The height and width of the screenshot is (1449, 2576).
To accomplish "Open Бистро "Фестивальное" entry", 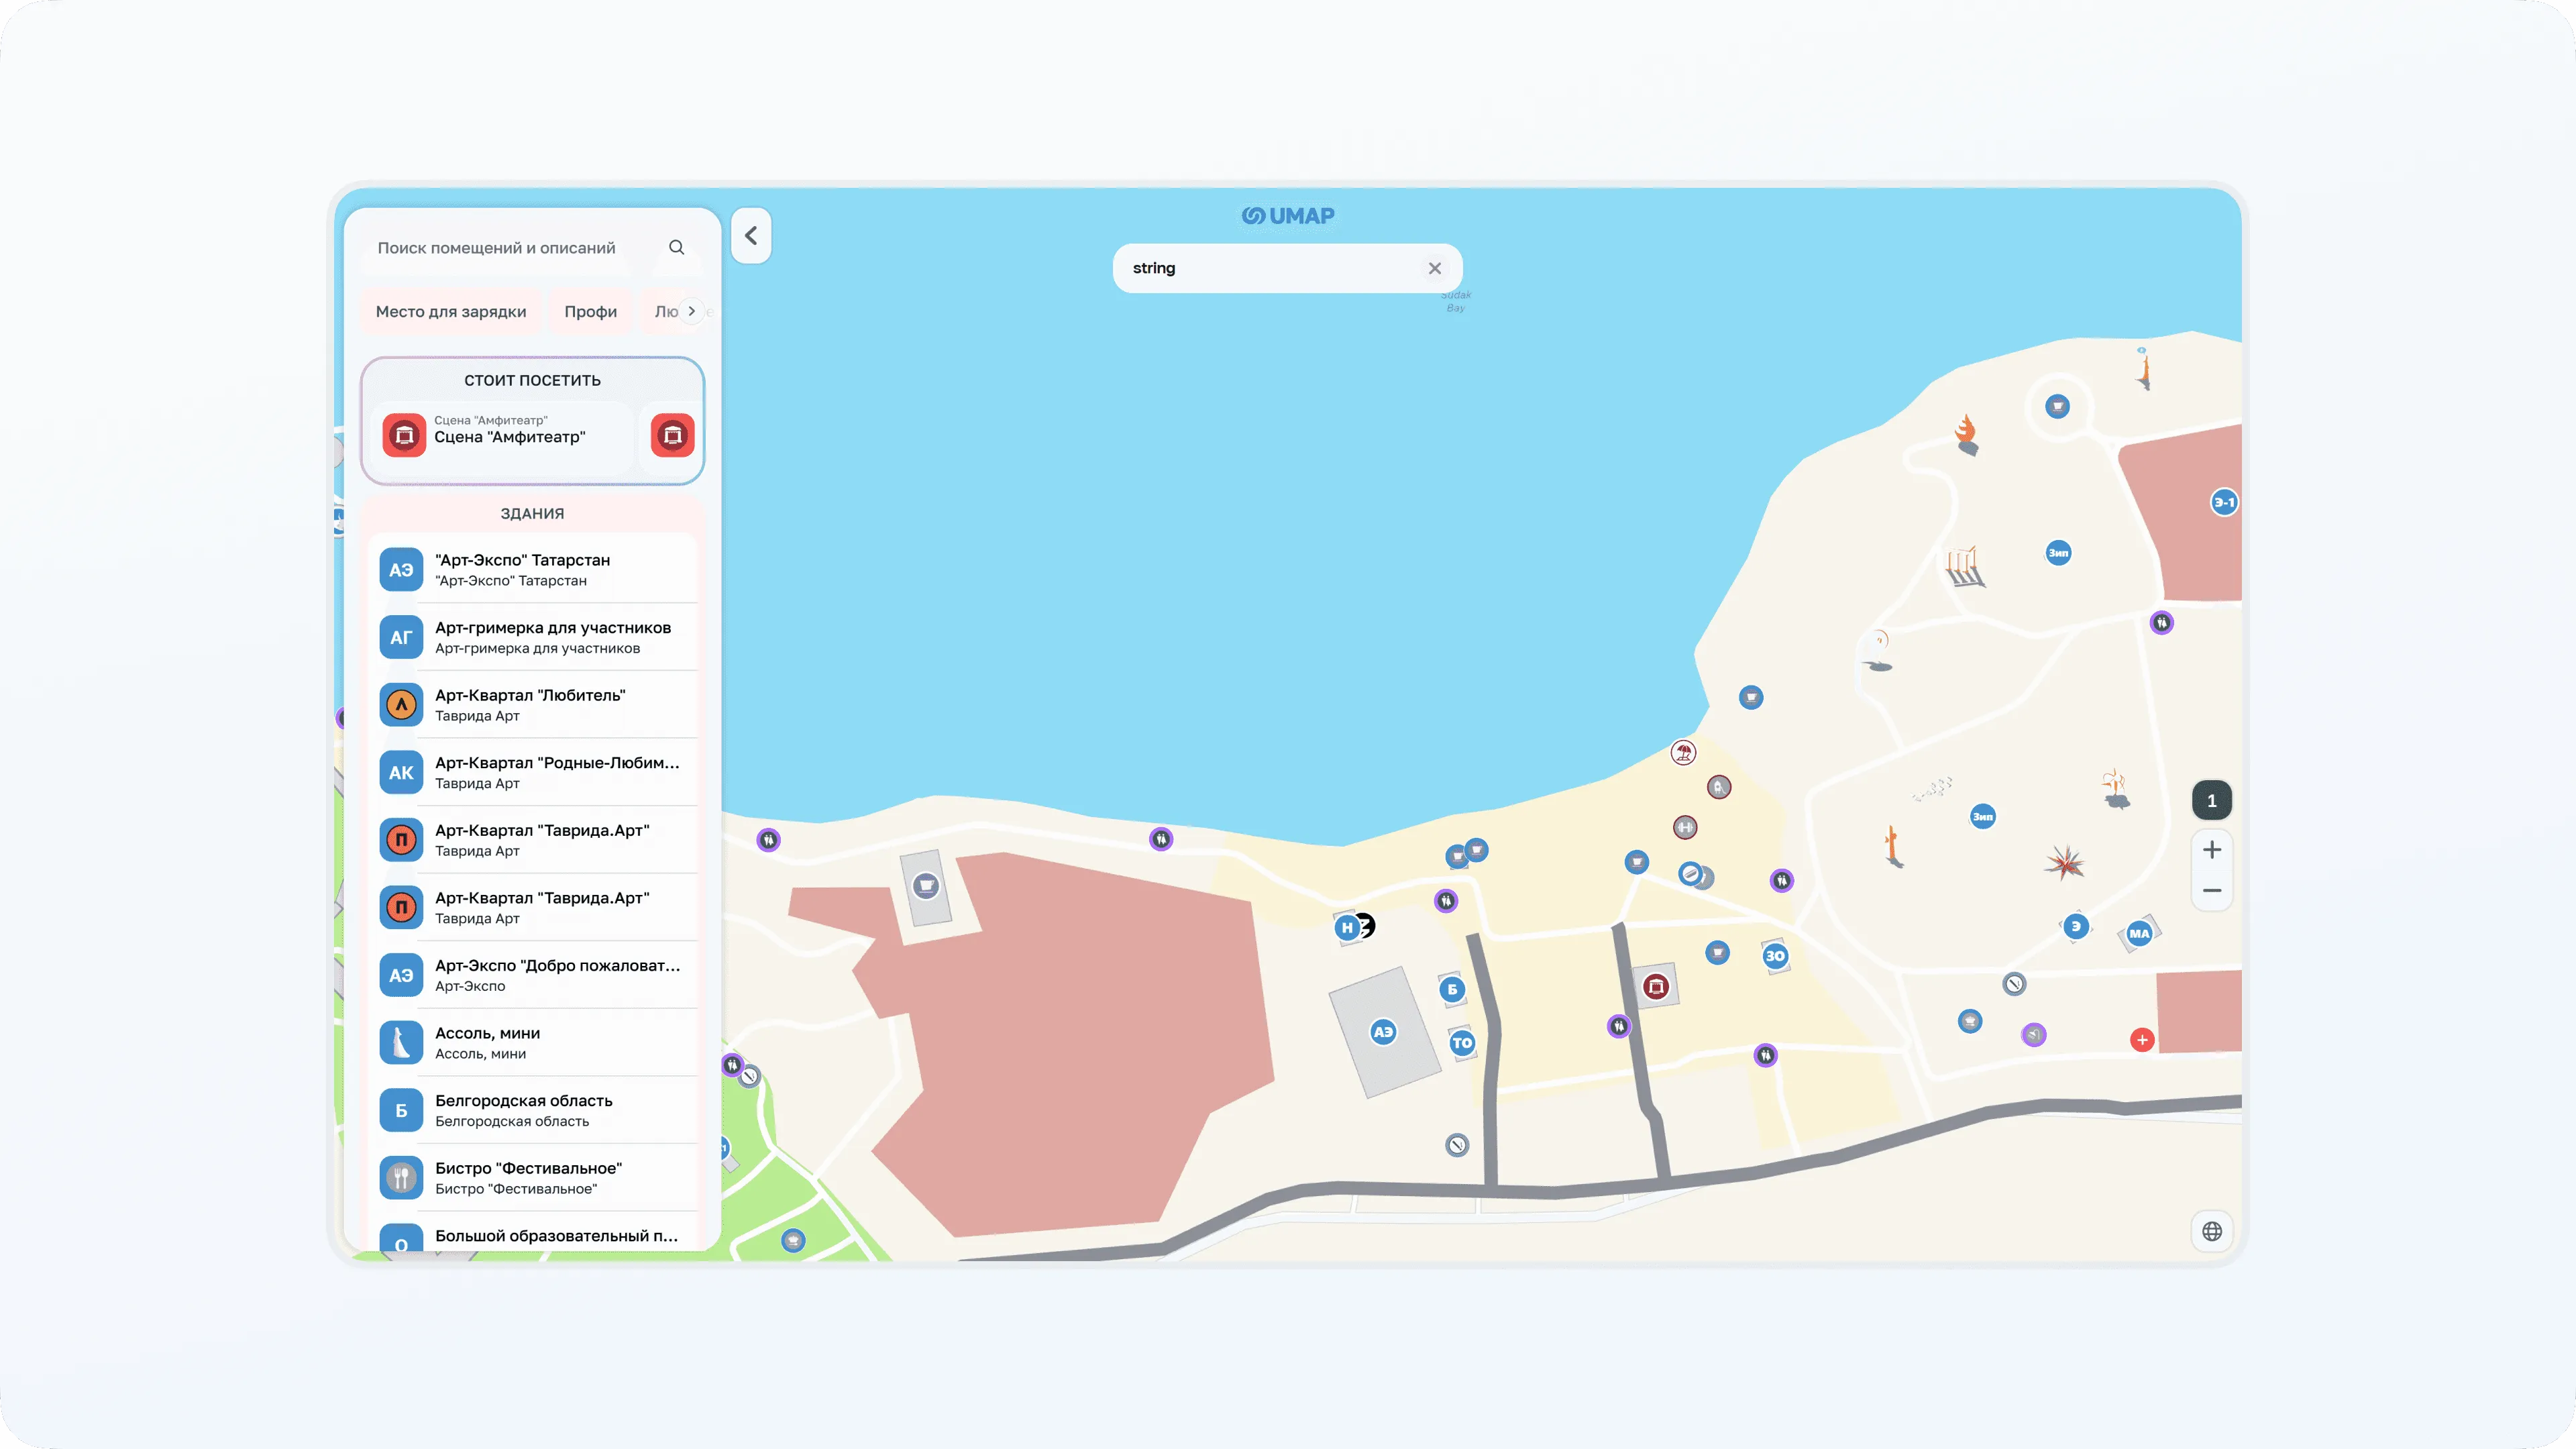I will 533,1178.
